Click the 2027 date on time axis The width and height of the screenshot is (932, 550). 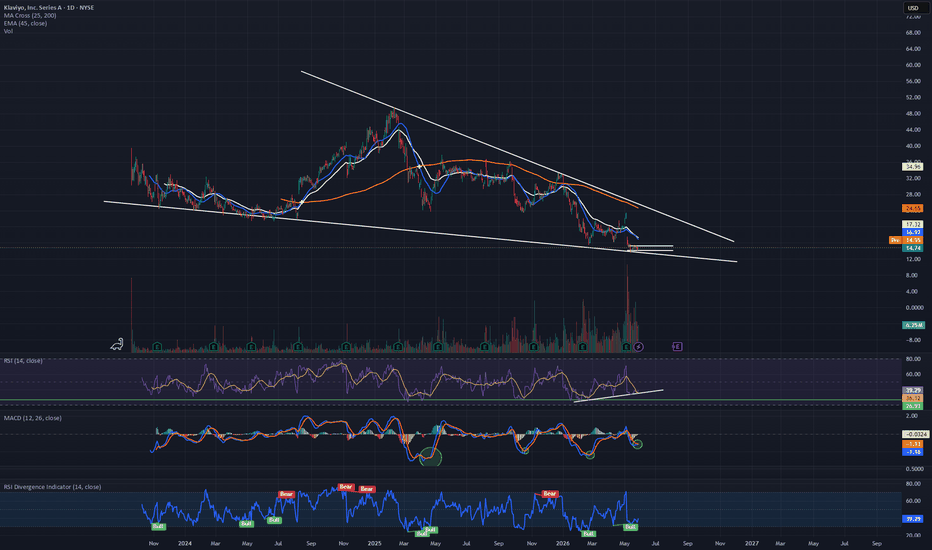[751, 543]
